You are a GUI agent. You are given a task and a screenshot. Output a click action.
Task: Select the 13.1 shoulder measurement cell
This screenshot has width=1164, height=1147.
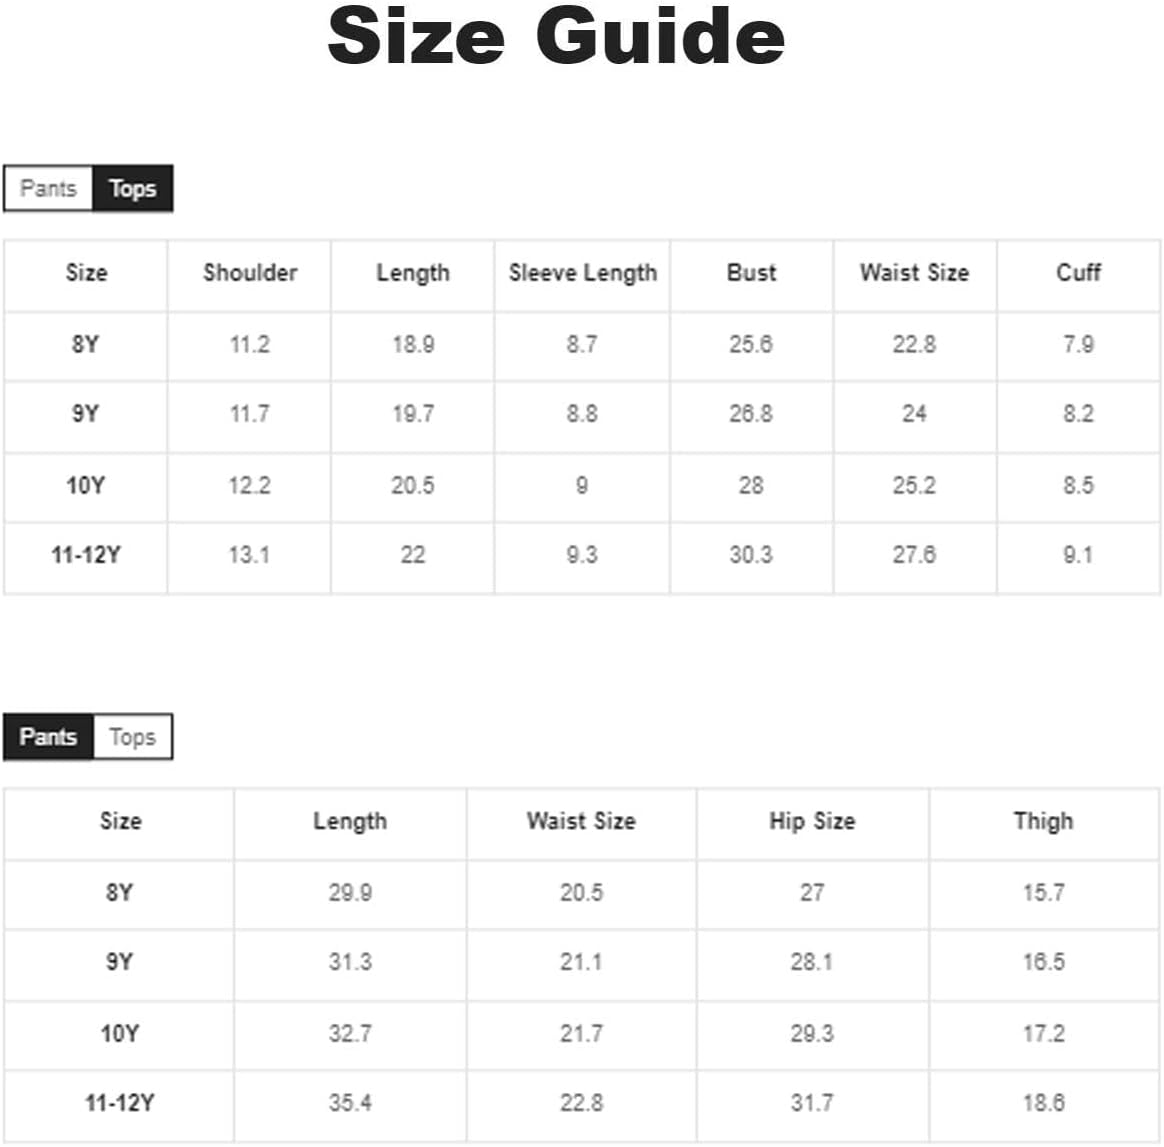point(250,555)
